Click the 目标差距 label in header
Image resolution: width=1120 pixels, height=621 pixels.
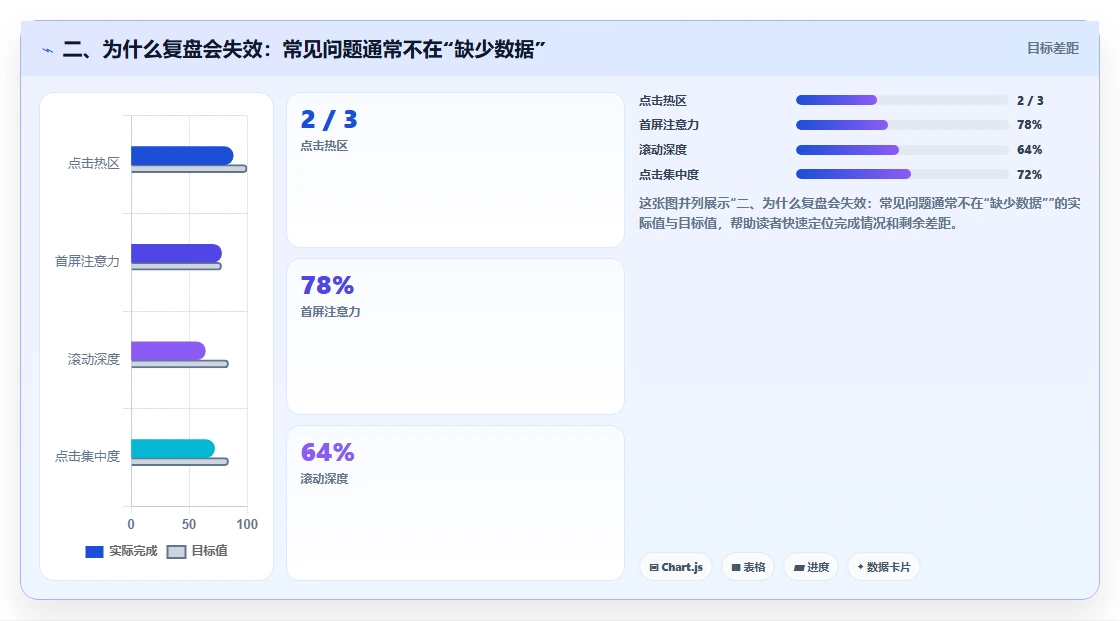click(1053, 48)
